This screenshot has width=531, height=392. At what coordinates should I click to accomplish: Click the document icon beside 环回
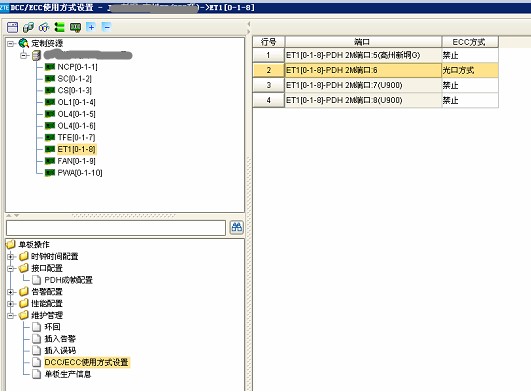click(x=37, y=327)
